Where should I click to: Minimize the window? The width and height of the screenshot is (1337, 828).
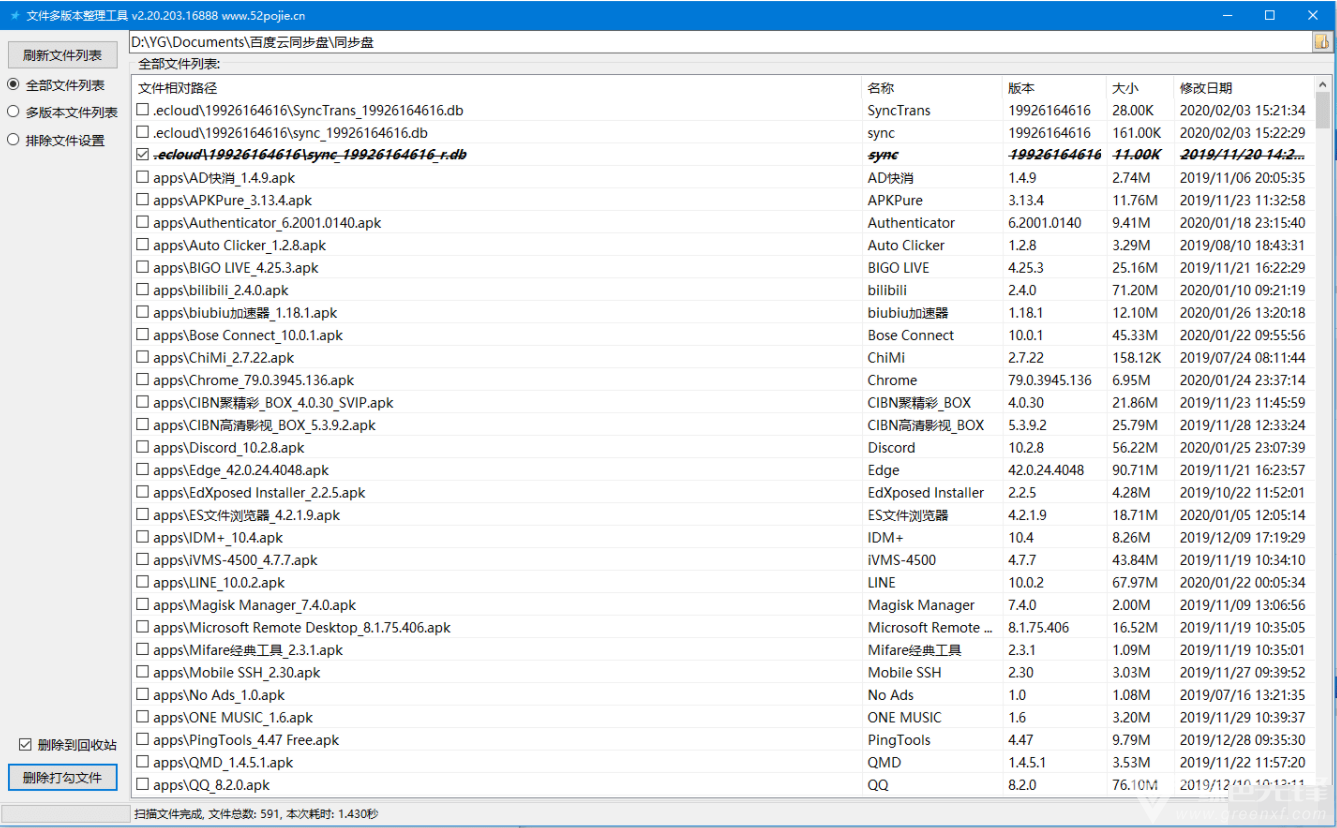pos(1227,15)
